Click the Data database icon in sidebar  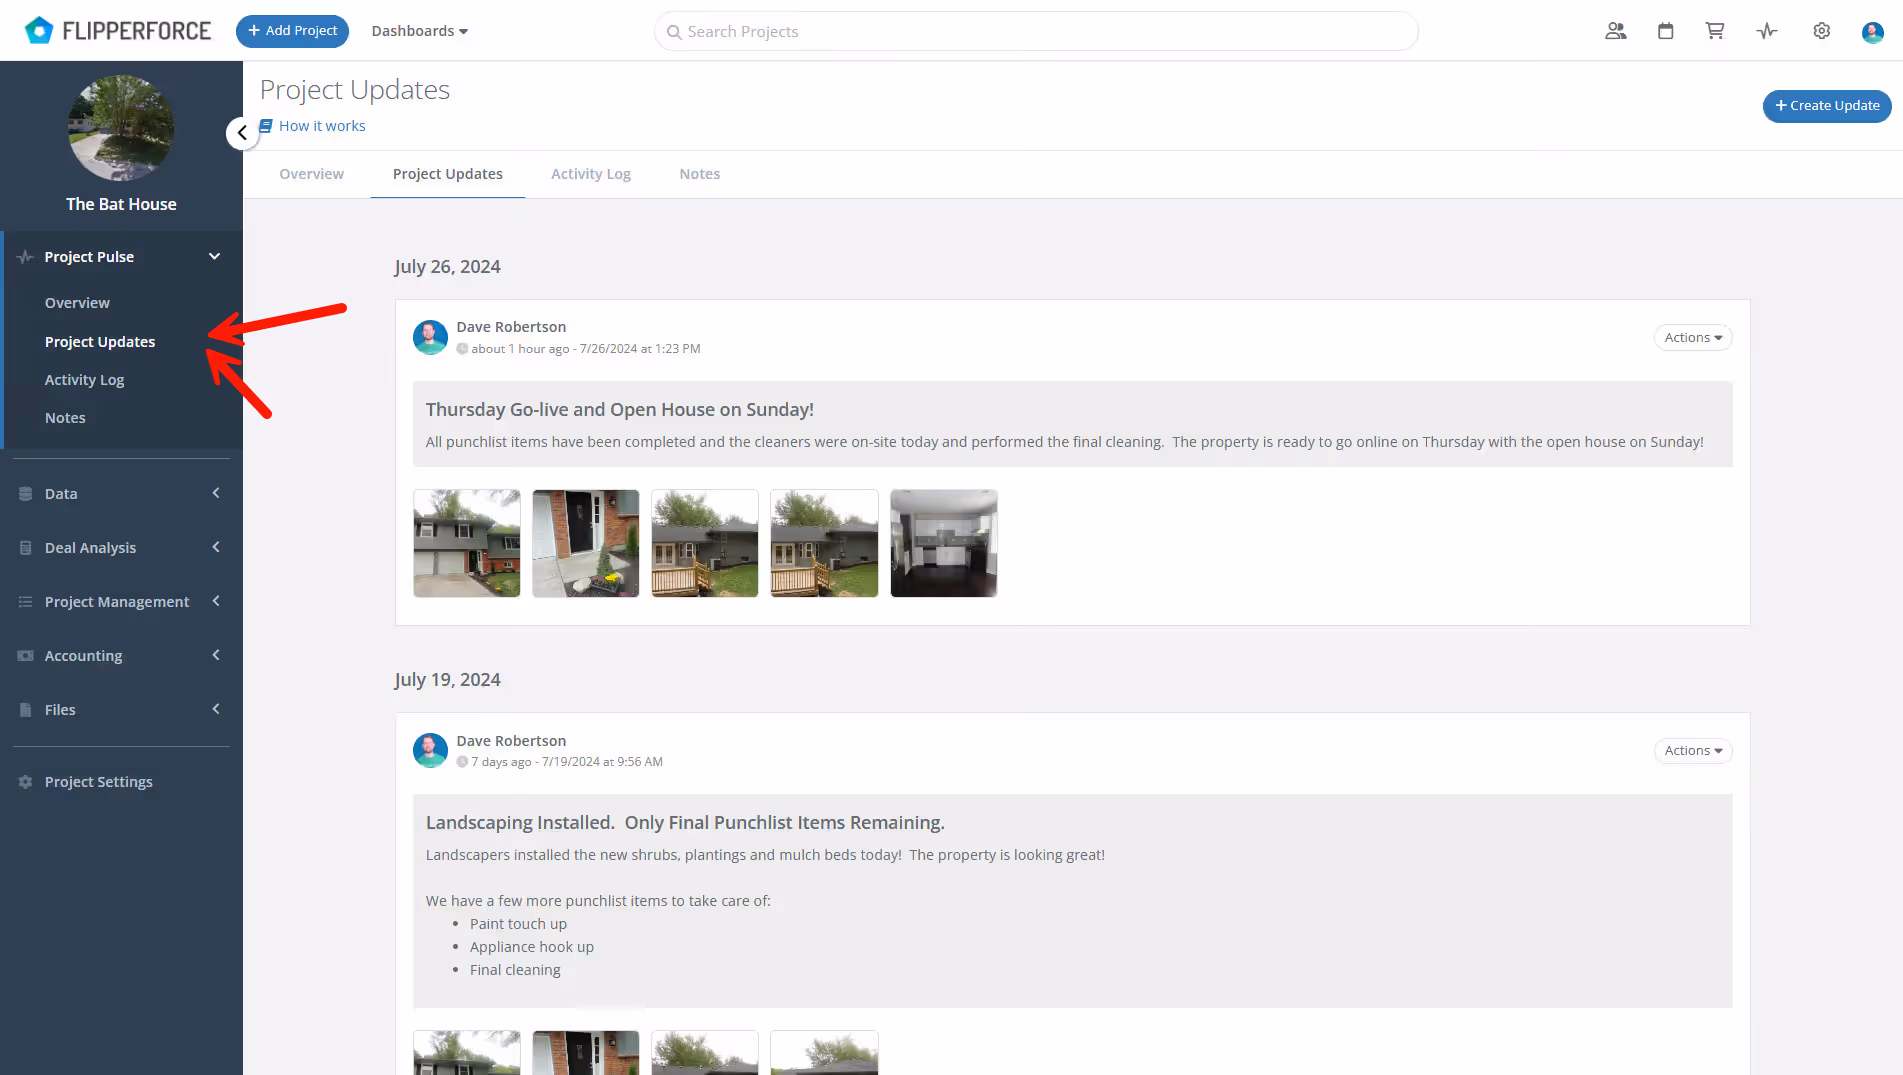[26, 494]
